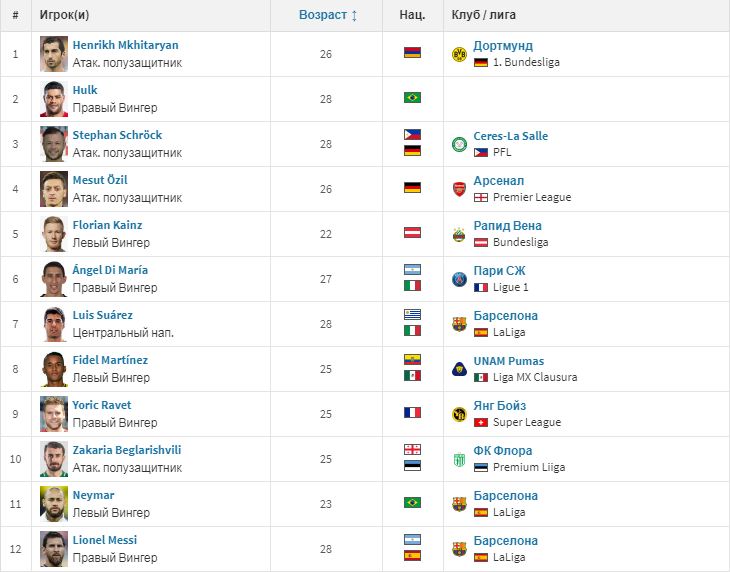Click the Young Boys club crest icon
Viewport: 730px width, 572px height.
pos(459,414)
